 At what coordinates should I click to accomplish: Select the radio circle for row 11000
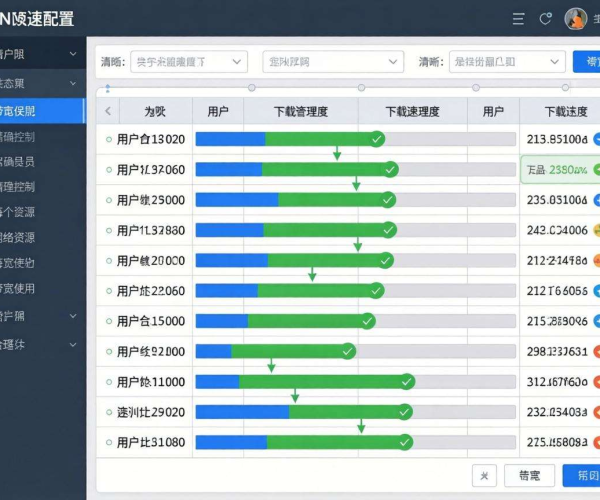[109, 382]
